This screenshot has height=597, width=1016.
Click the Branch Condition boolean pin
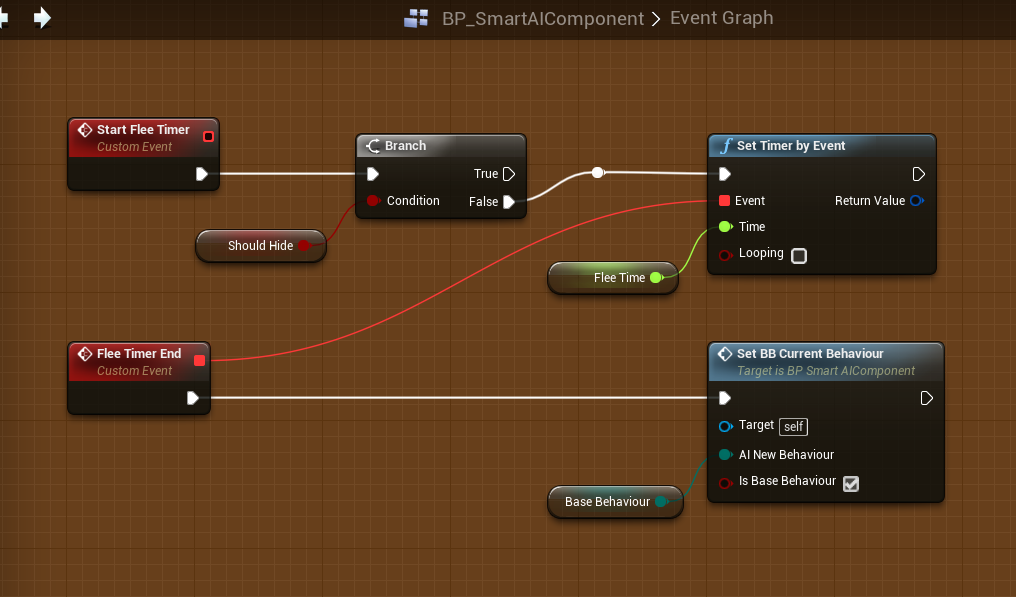[x=373, y=201]
